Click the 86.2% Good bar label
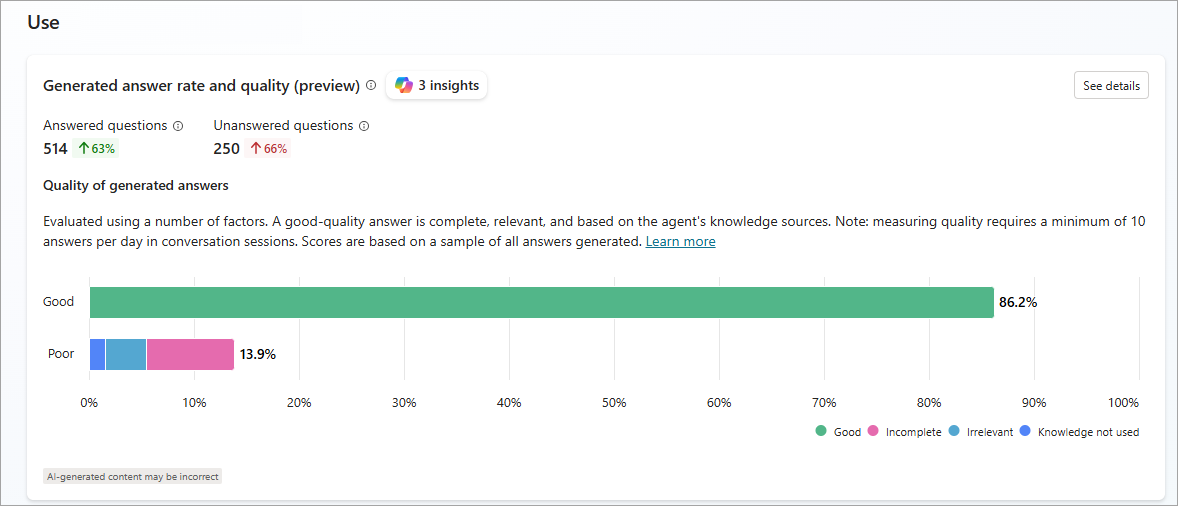 tap(1018, 302)
